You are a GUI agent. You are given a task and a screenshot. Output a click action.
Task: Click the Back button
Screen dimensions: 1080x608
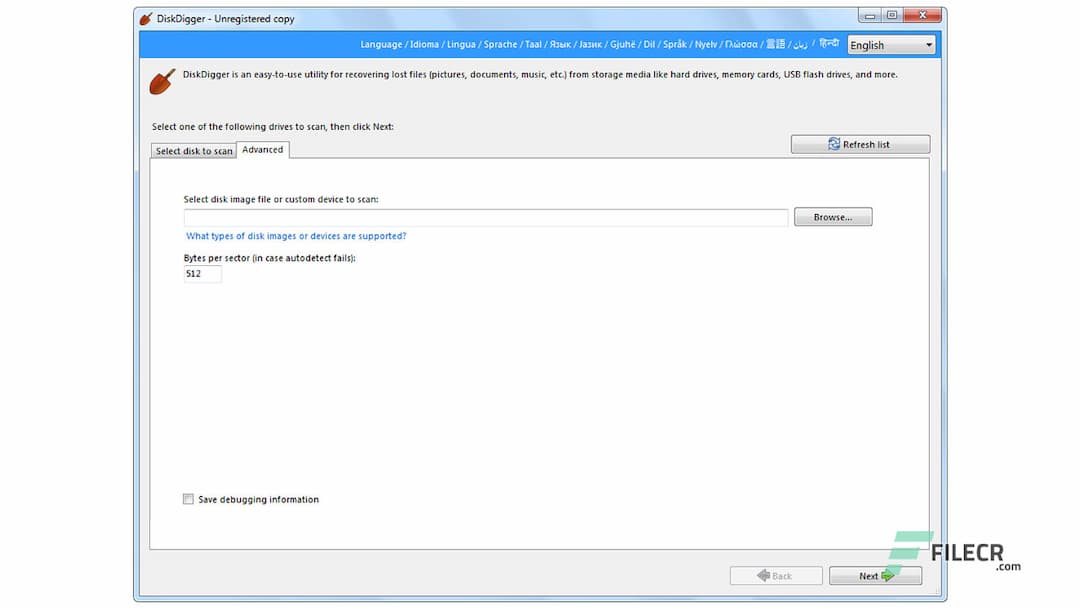776,575
